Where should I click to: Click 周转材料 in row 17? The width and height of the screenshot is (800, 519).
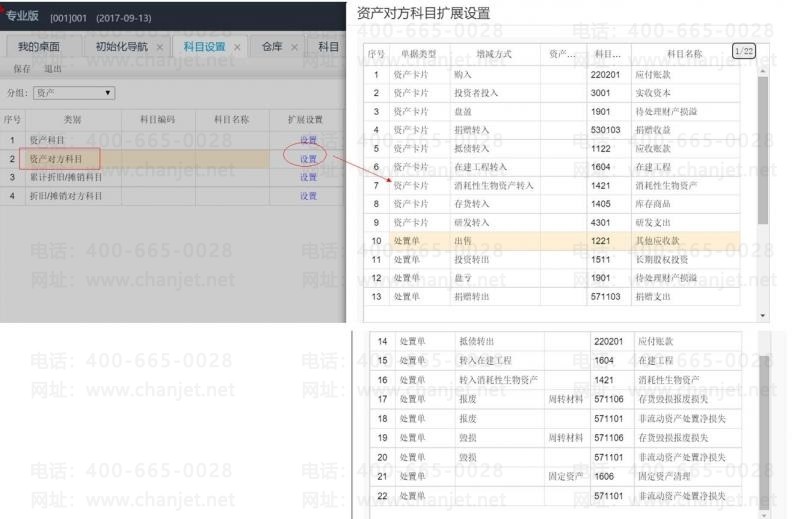coord(565,399)
